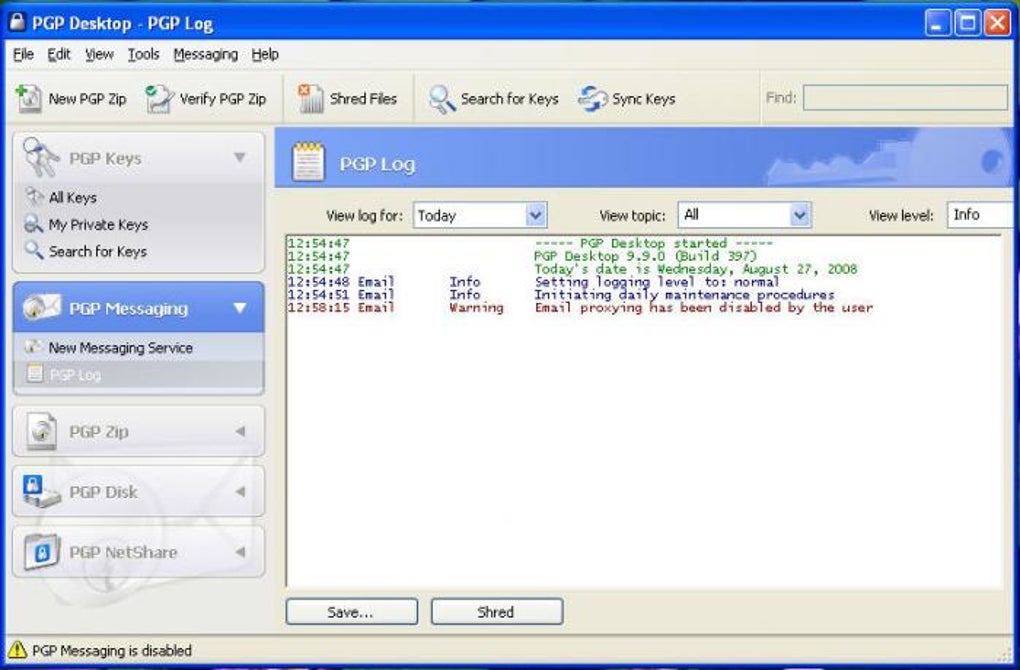1020x670 pixels.
Task: Click the Save... button
Action: [x=351, y=612]
